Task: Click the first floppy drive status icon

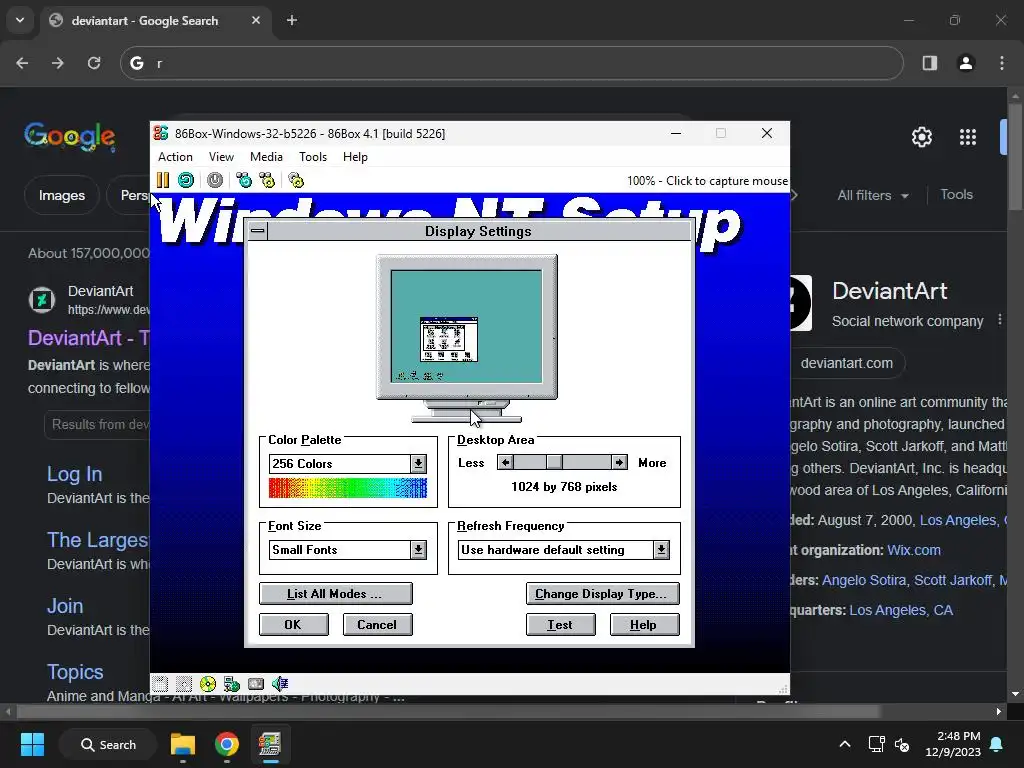Action: click(x=160, y=684)
